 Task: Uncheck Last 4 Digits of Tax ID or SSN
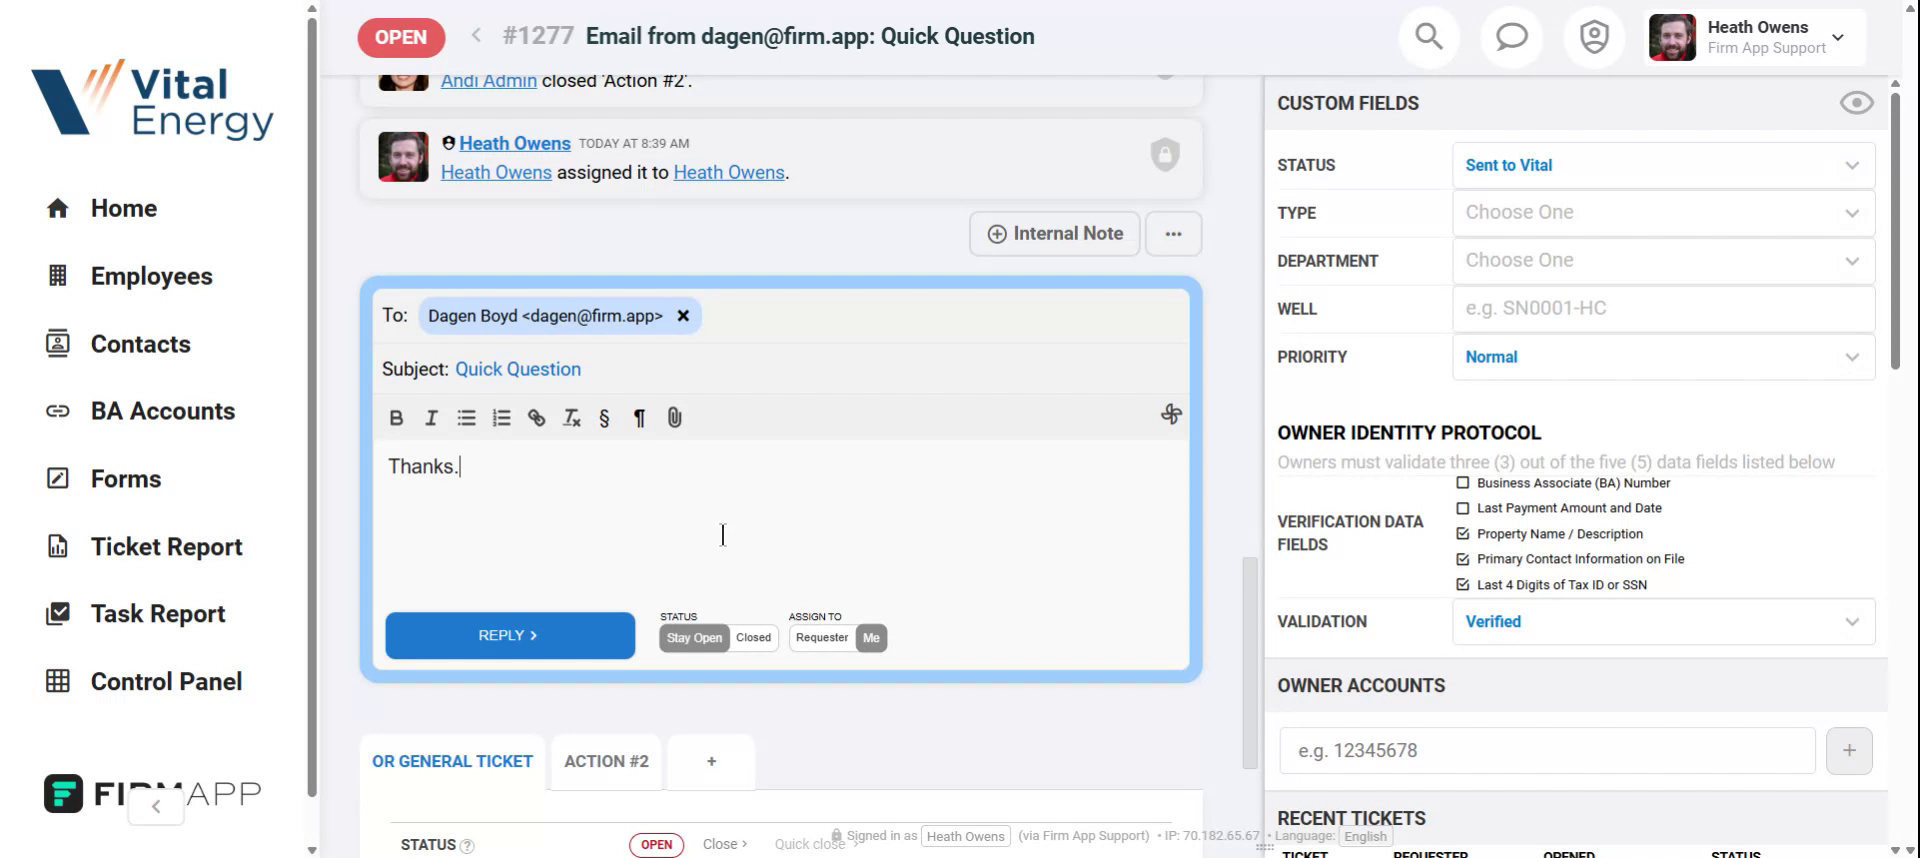click(1463, 585)
